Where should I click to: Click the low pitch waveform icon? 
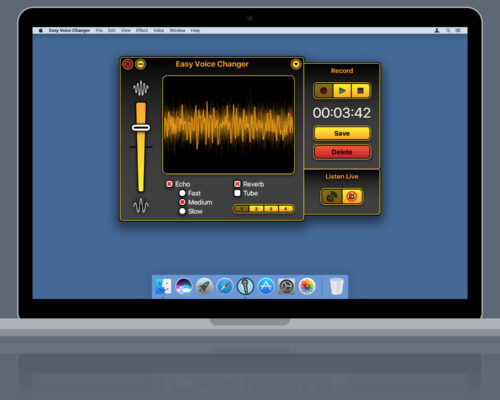[141, 206]
